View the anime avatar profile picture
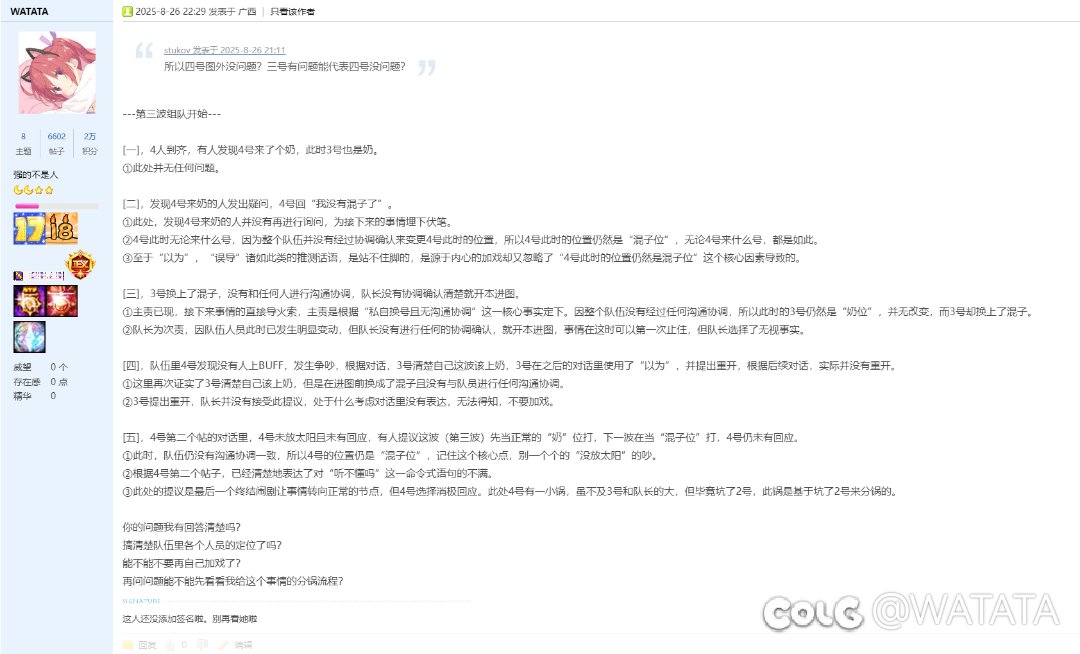1080x654 pixels. (x=56, y=72)
